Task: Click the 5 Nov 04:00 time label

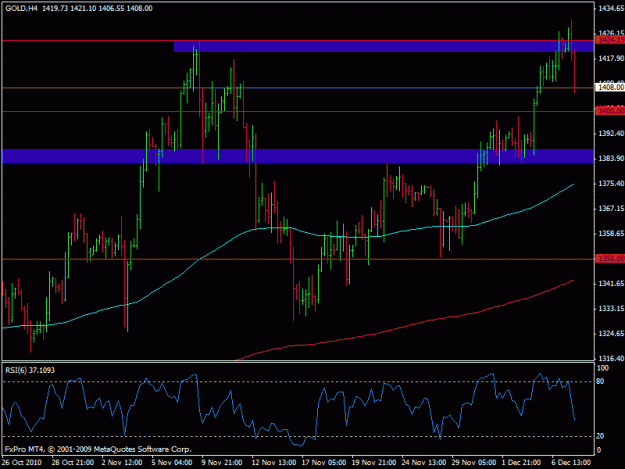Action: pos(171,462)
